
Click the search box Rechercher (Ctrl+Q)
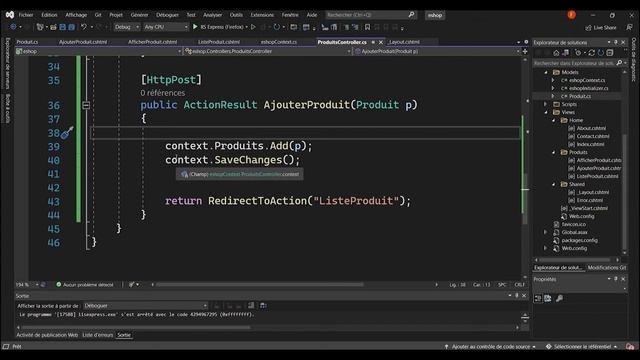(x=371, y=15)
